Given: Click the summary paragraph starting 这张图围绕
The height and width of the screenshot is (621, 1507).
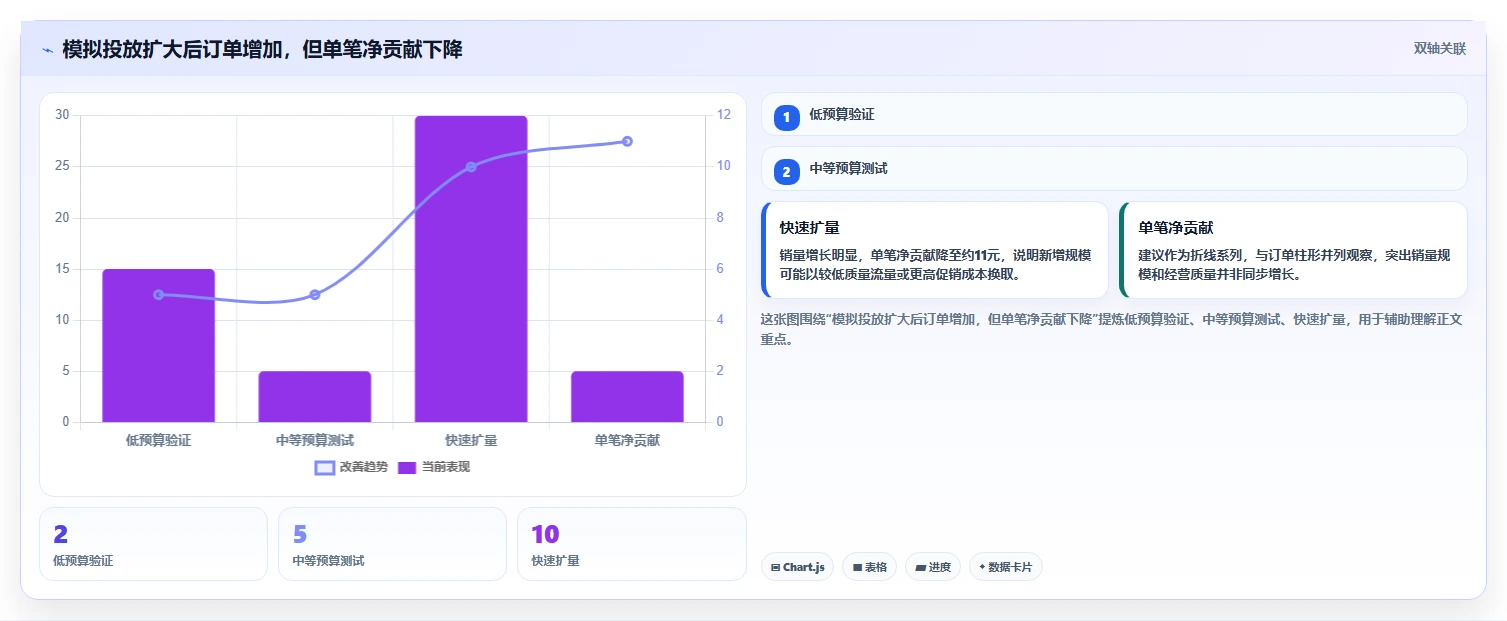Looking at the screenshot, I should (x=1111, y=329).
